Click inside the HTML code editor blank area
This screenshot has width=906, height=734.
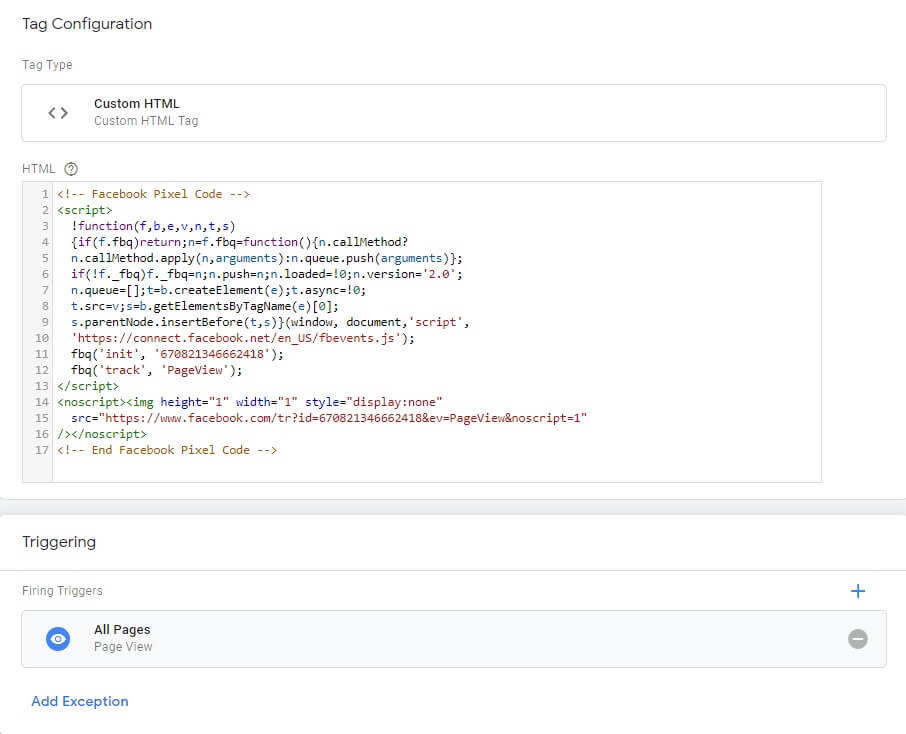(x=436, y=468)
